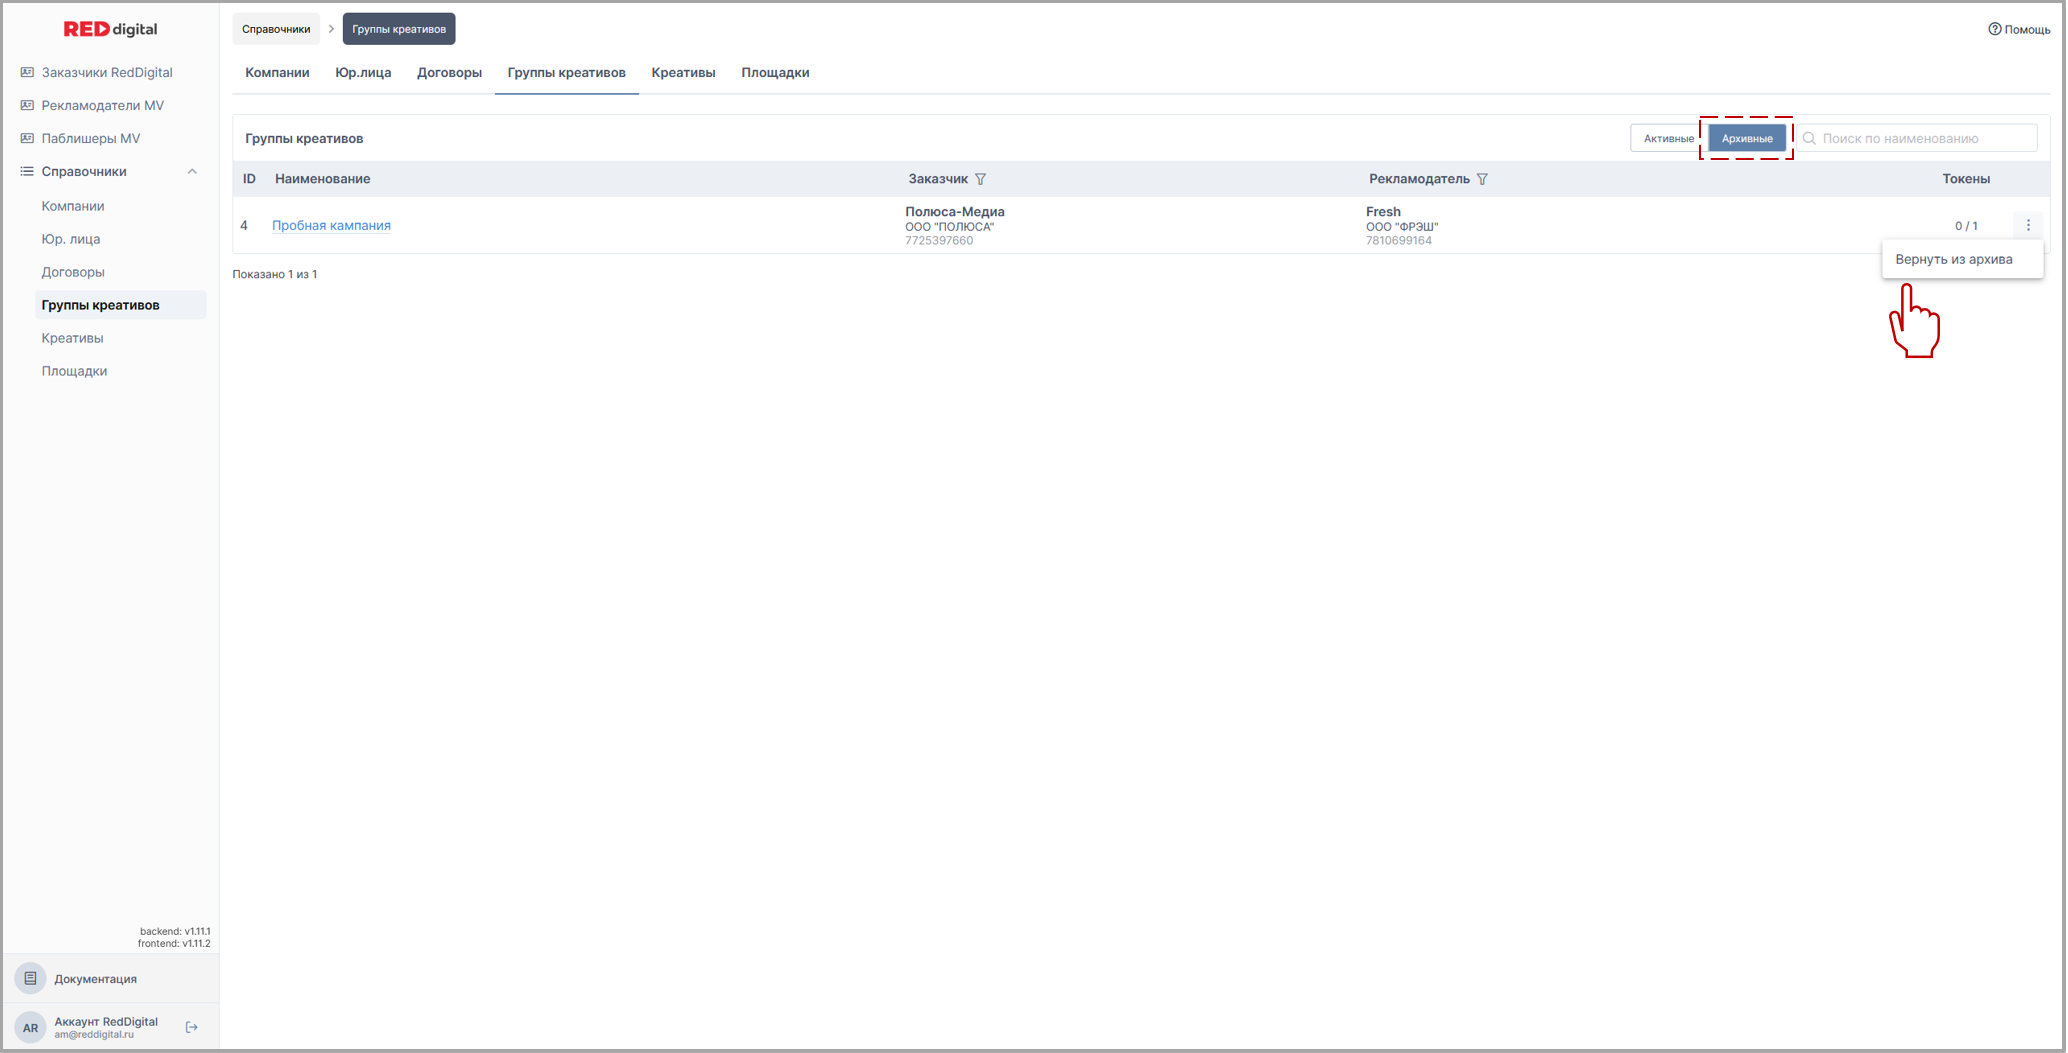2068x1053 pixels.
Task: Open the Договоры tab
Action: [x=449, y=73]
